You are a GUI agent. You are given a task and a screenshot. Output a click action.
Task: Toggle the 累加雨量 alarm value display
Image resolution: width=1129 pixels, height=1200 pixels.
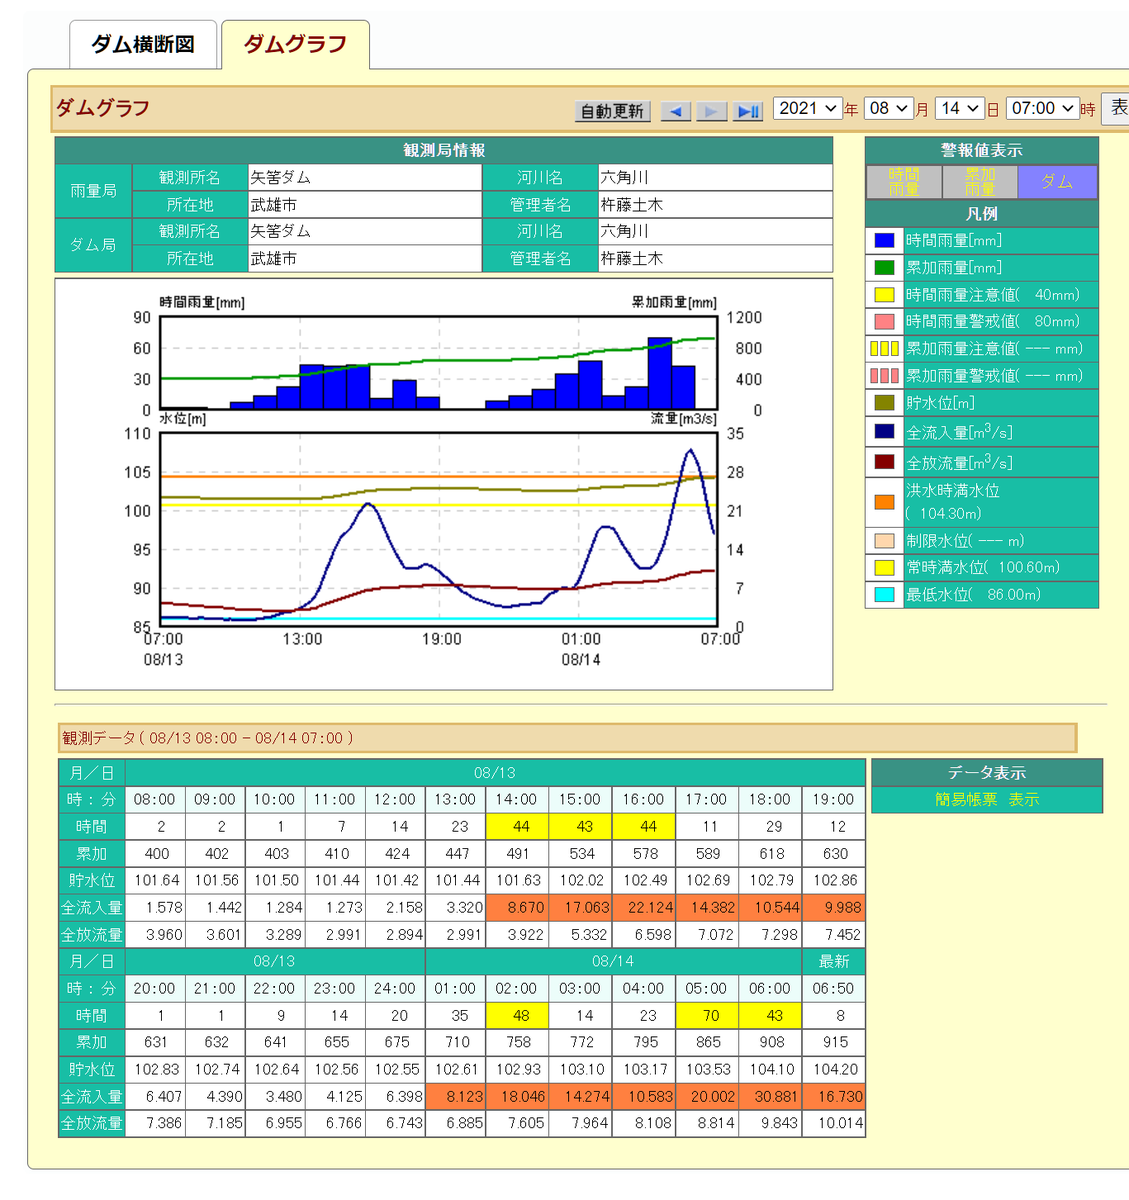980,182
